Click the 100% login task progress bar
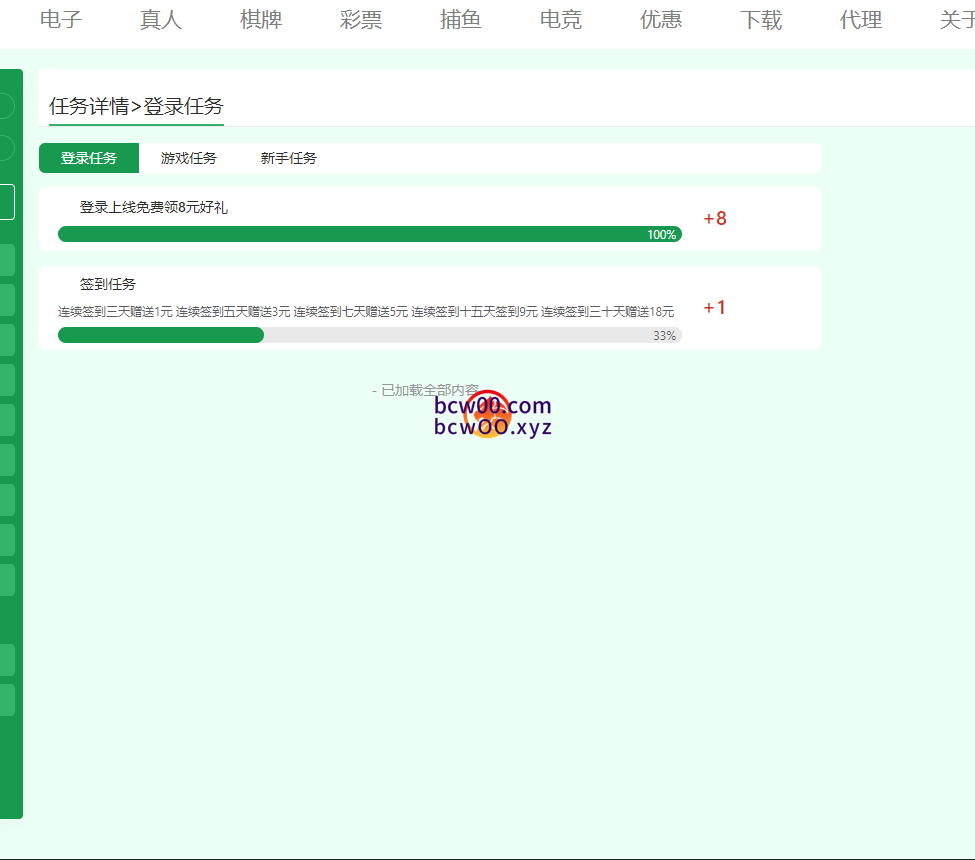Image resolution: width=975 pixels, height=860 pixels. pos(370,234)
